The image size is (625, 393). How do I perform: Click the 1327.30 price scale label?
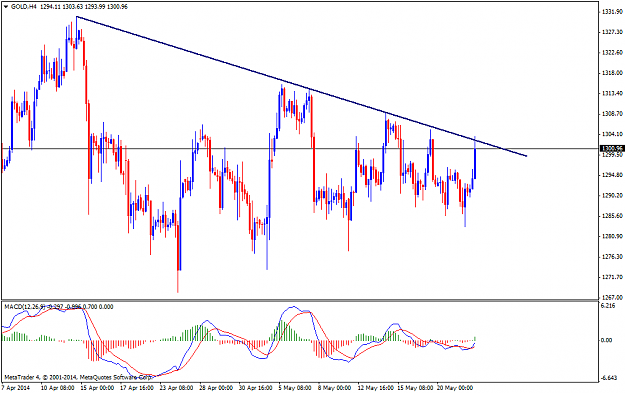pyautogui.click(x=613, y=32)
